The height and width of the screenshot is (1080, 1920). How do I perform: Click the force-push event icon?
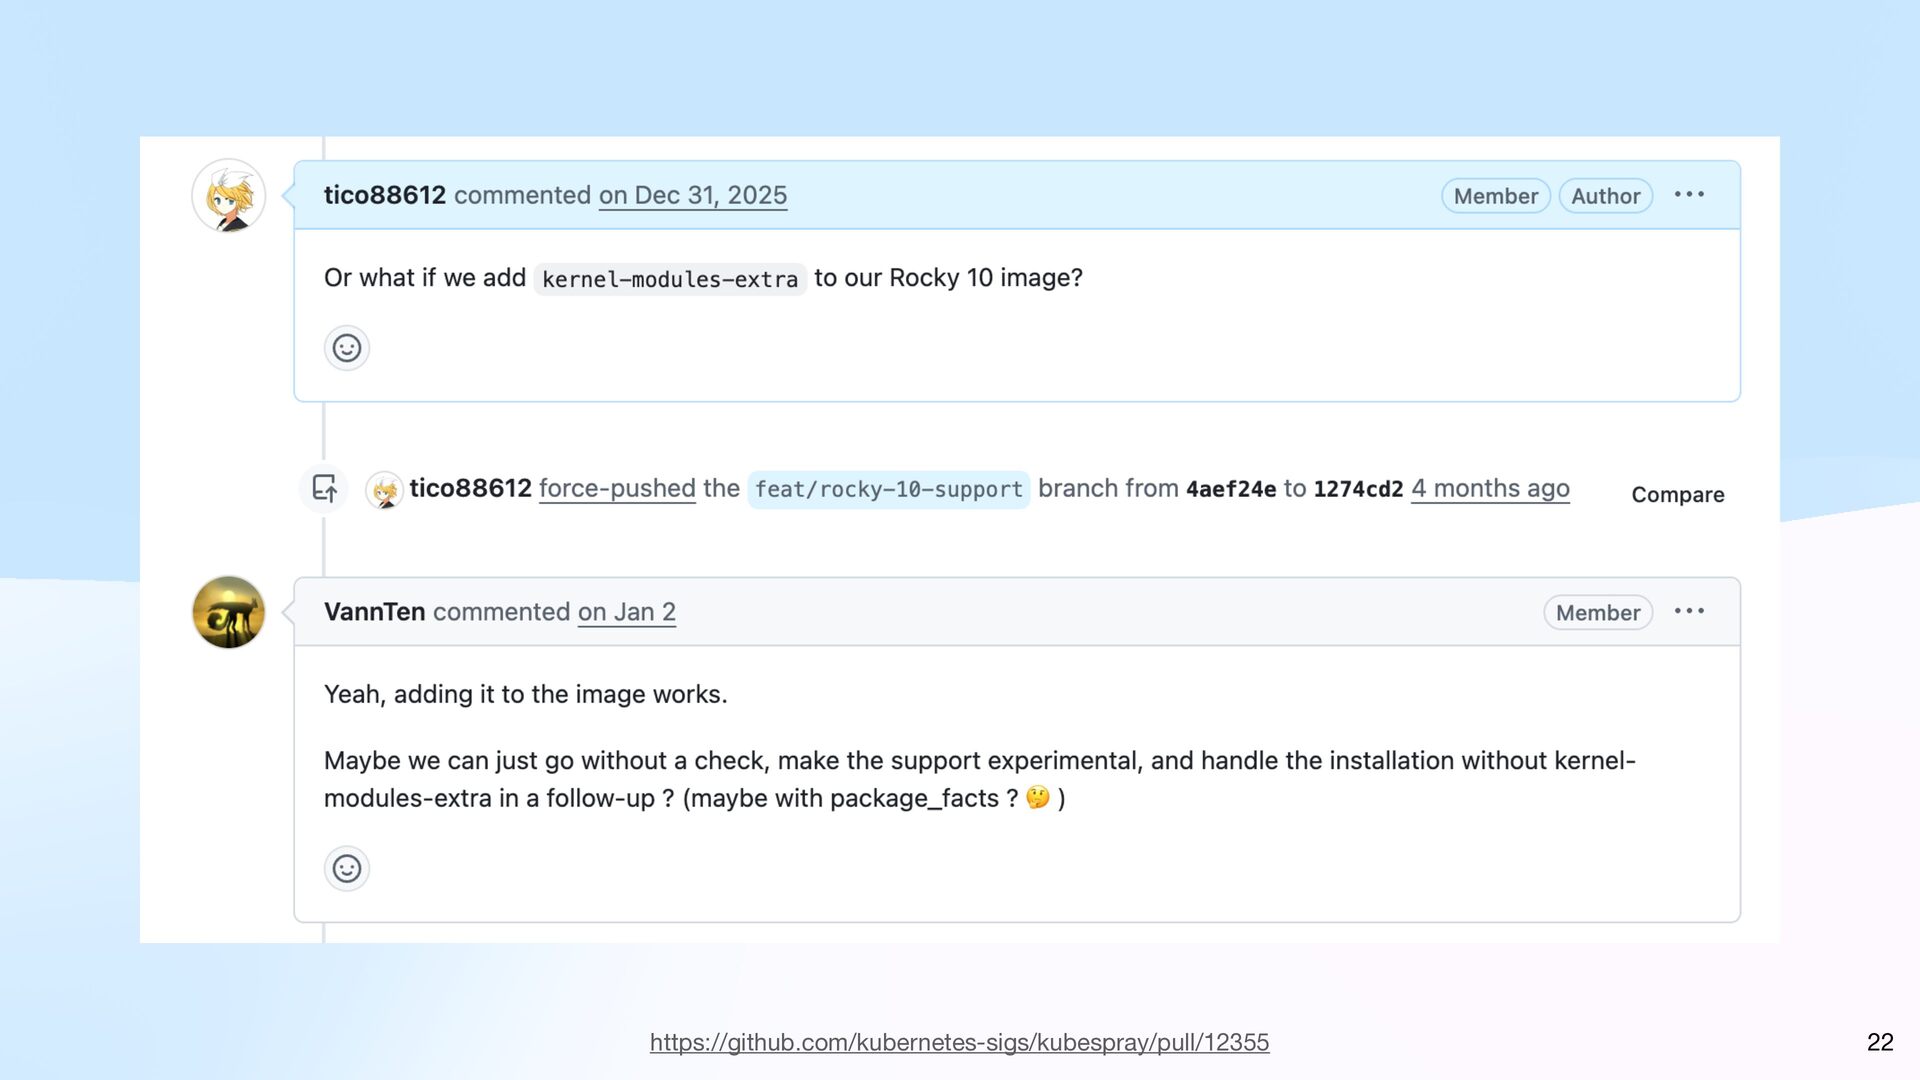(x=324, y=489)
